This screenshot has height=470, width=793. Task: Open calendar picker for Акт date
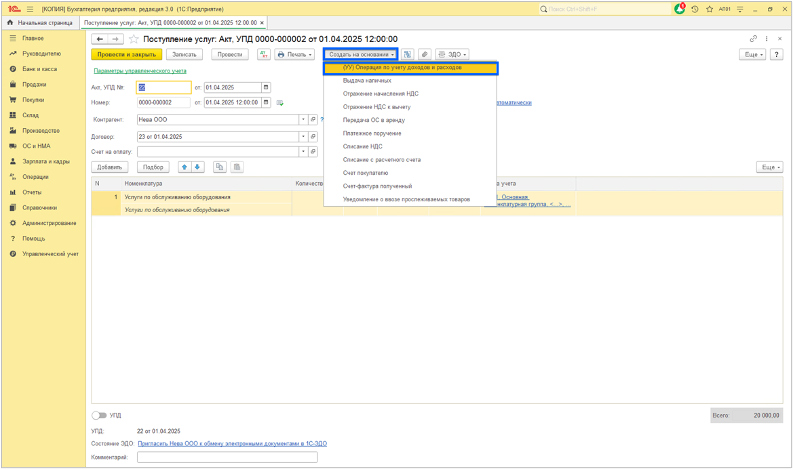(x=266, y=87)
